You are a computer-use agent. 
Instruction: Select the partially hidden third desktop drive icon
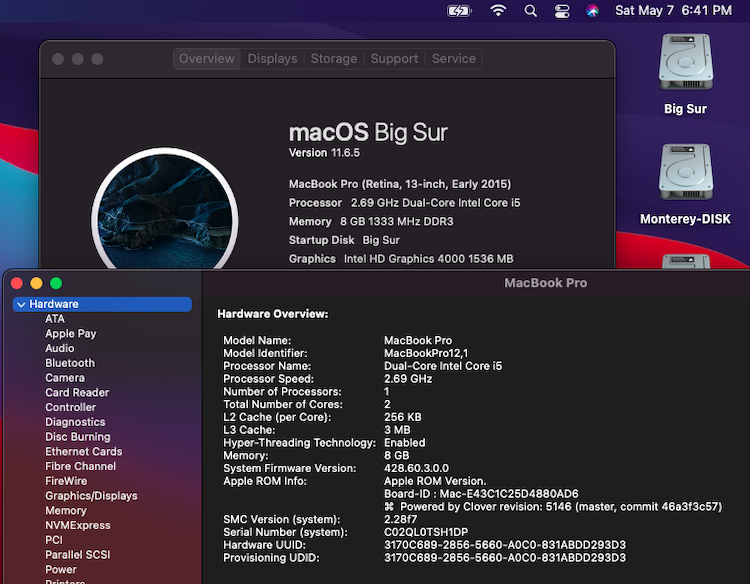coord(686,261)
